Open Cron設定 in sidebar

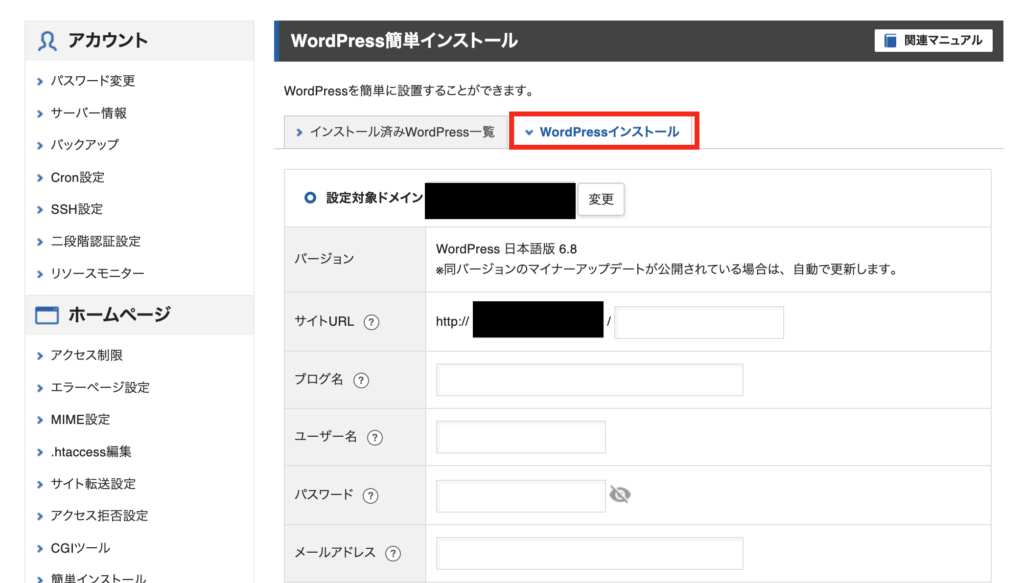click(78, 178)
